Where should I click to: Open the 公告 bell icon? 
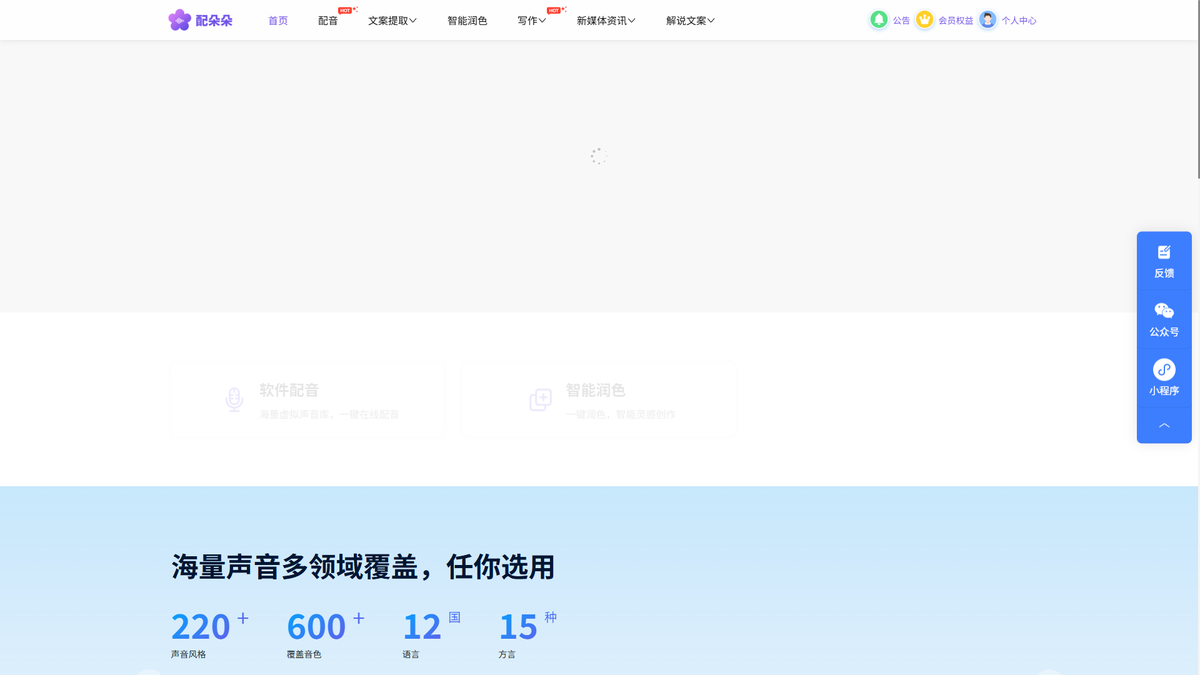(879, 20)
